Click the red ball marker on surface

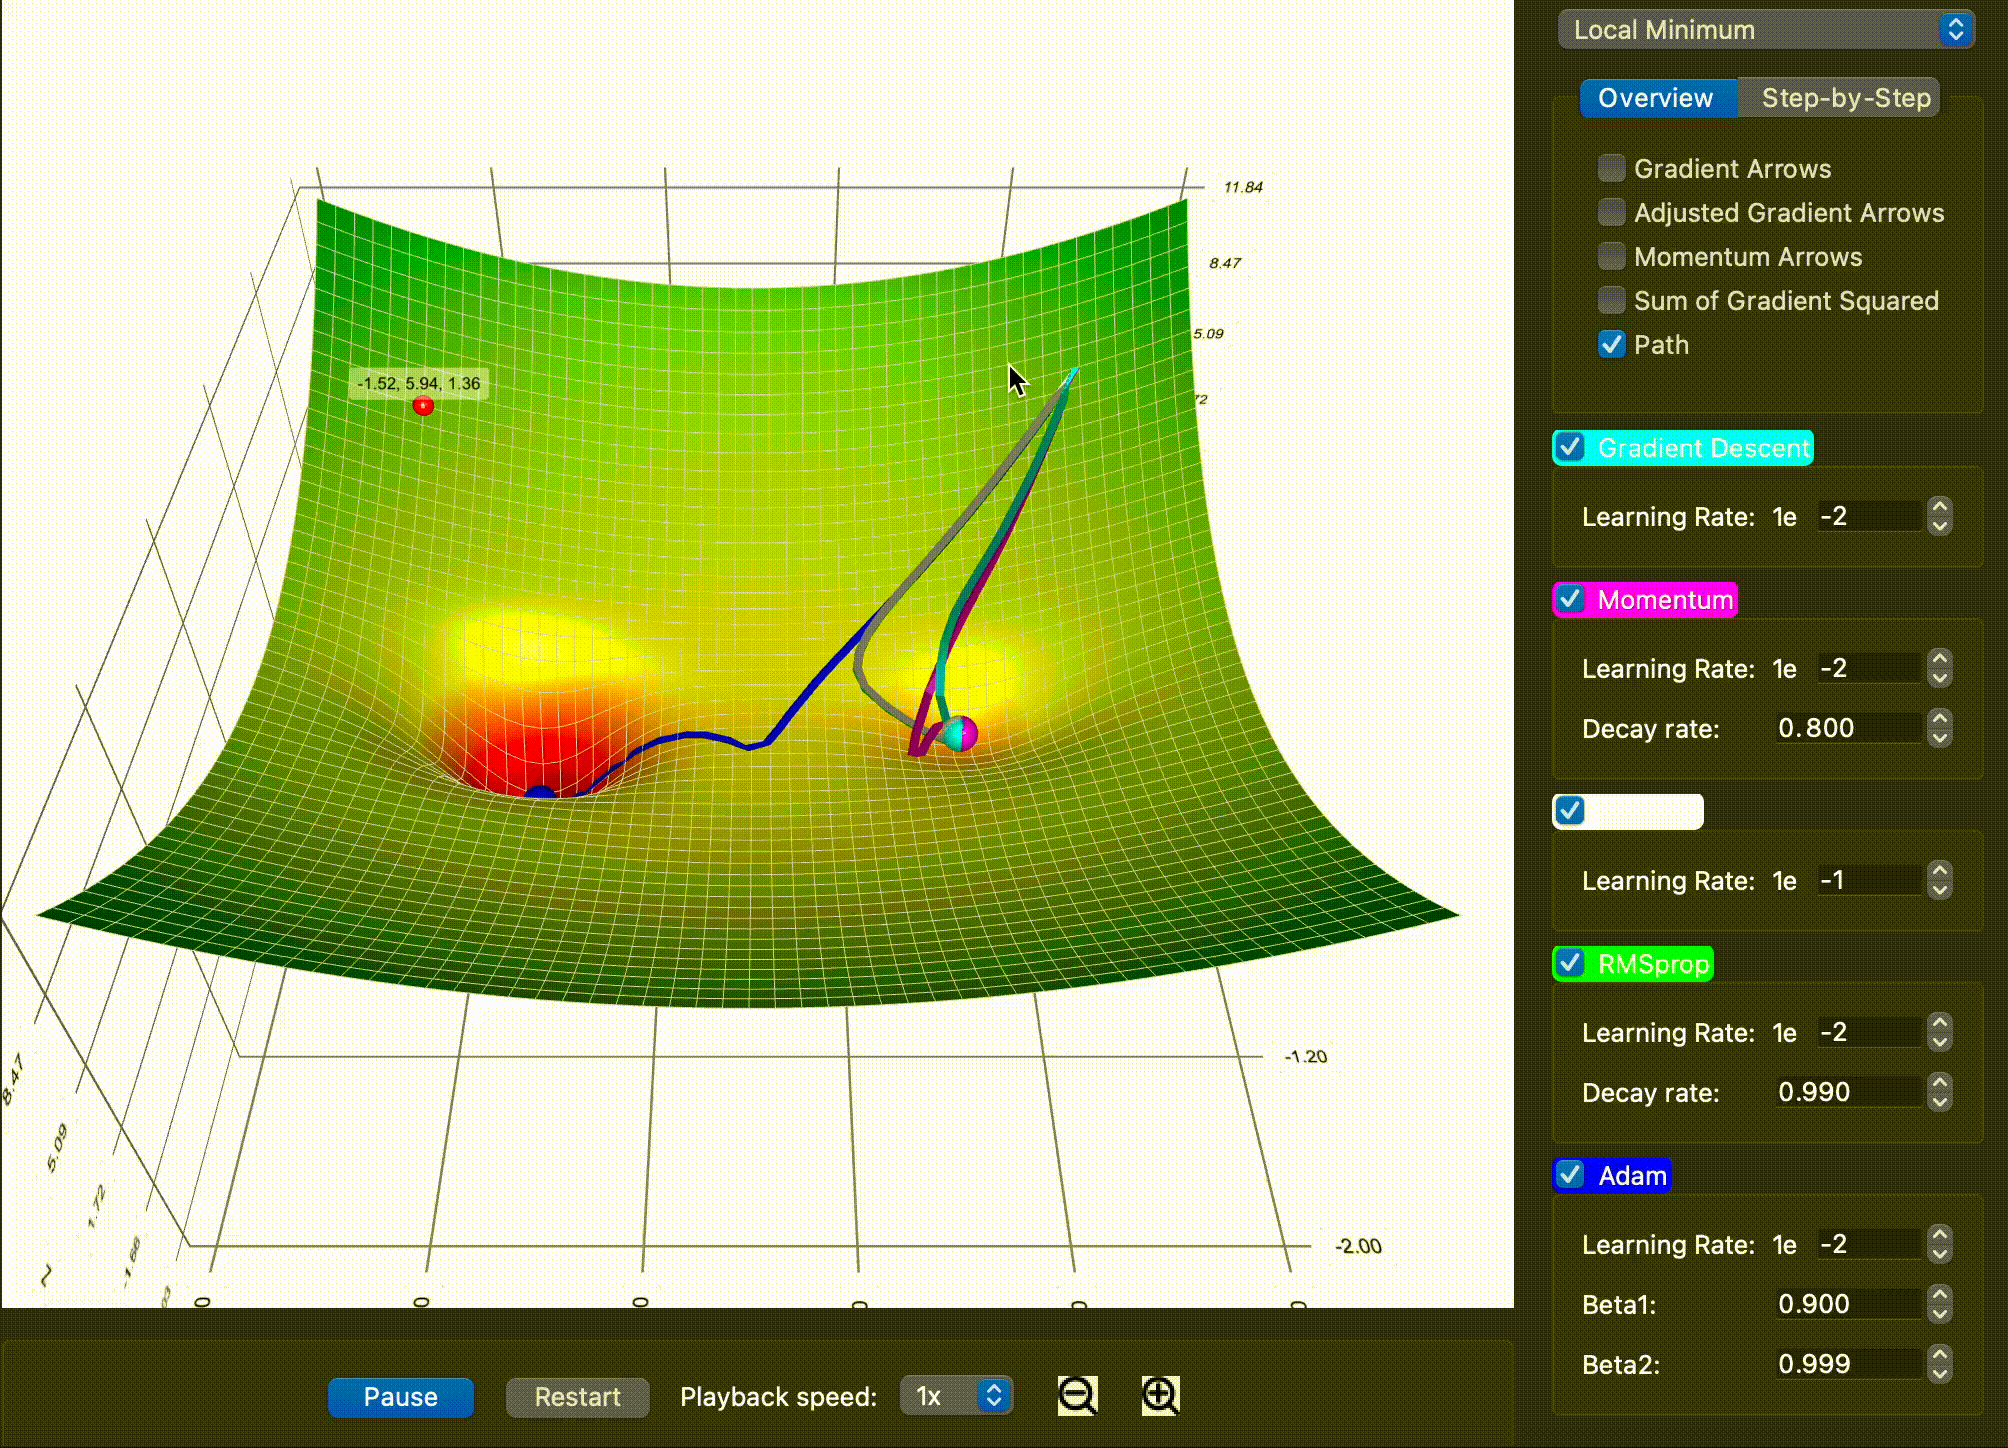point(423,406)
